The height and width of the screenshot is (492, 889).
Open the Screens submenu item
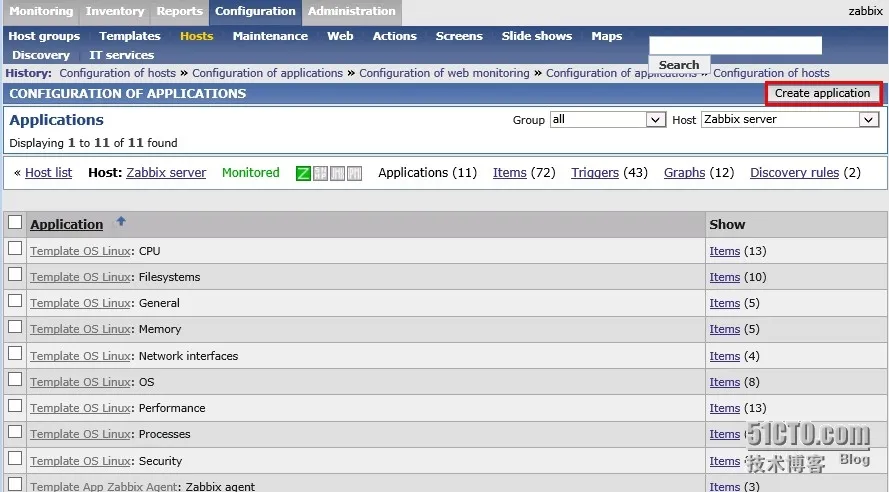tap(459, 36)
